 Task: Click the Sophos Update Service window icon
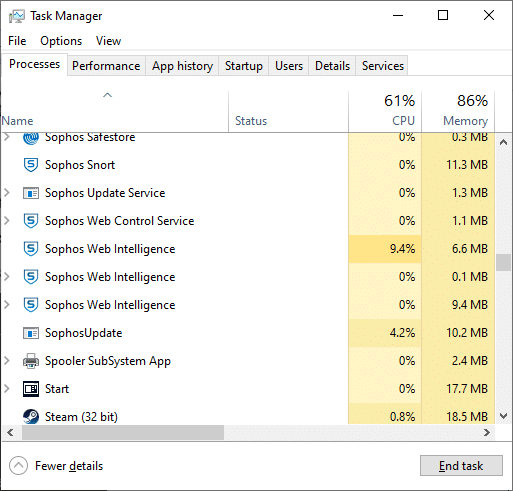tap(31, 193)
